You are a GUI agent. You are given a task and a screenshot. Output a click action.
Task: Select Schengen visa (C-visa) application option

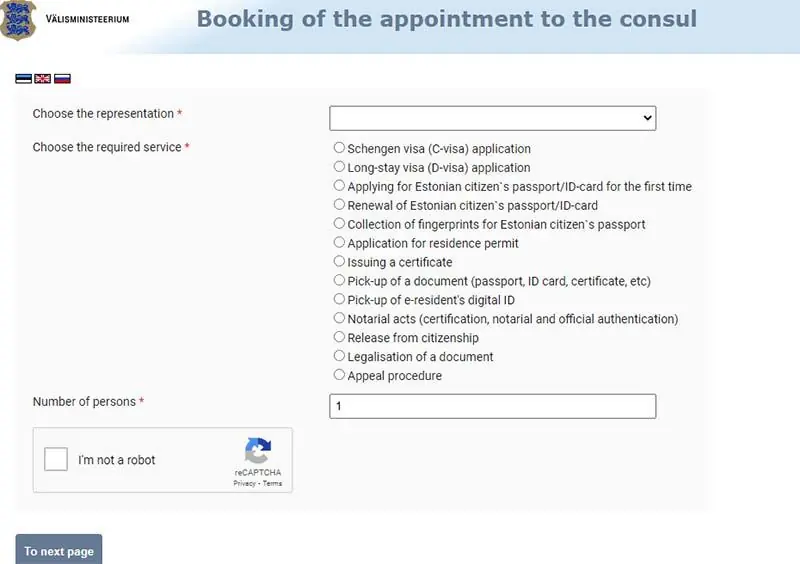[339, 148]
